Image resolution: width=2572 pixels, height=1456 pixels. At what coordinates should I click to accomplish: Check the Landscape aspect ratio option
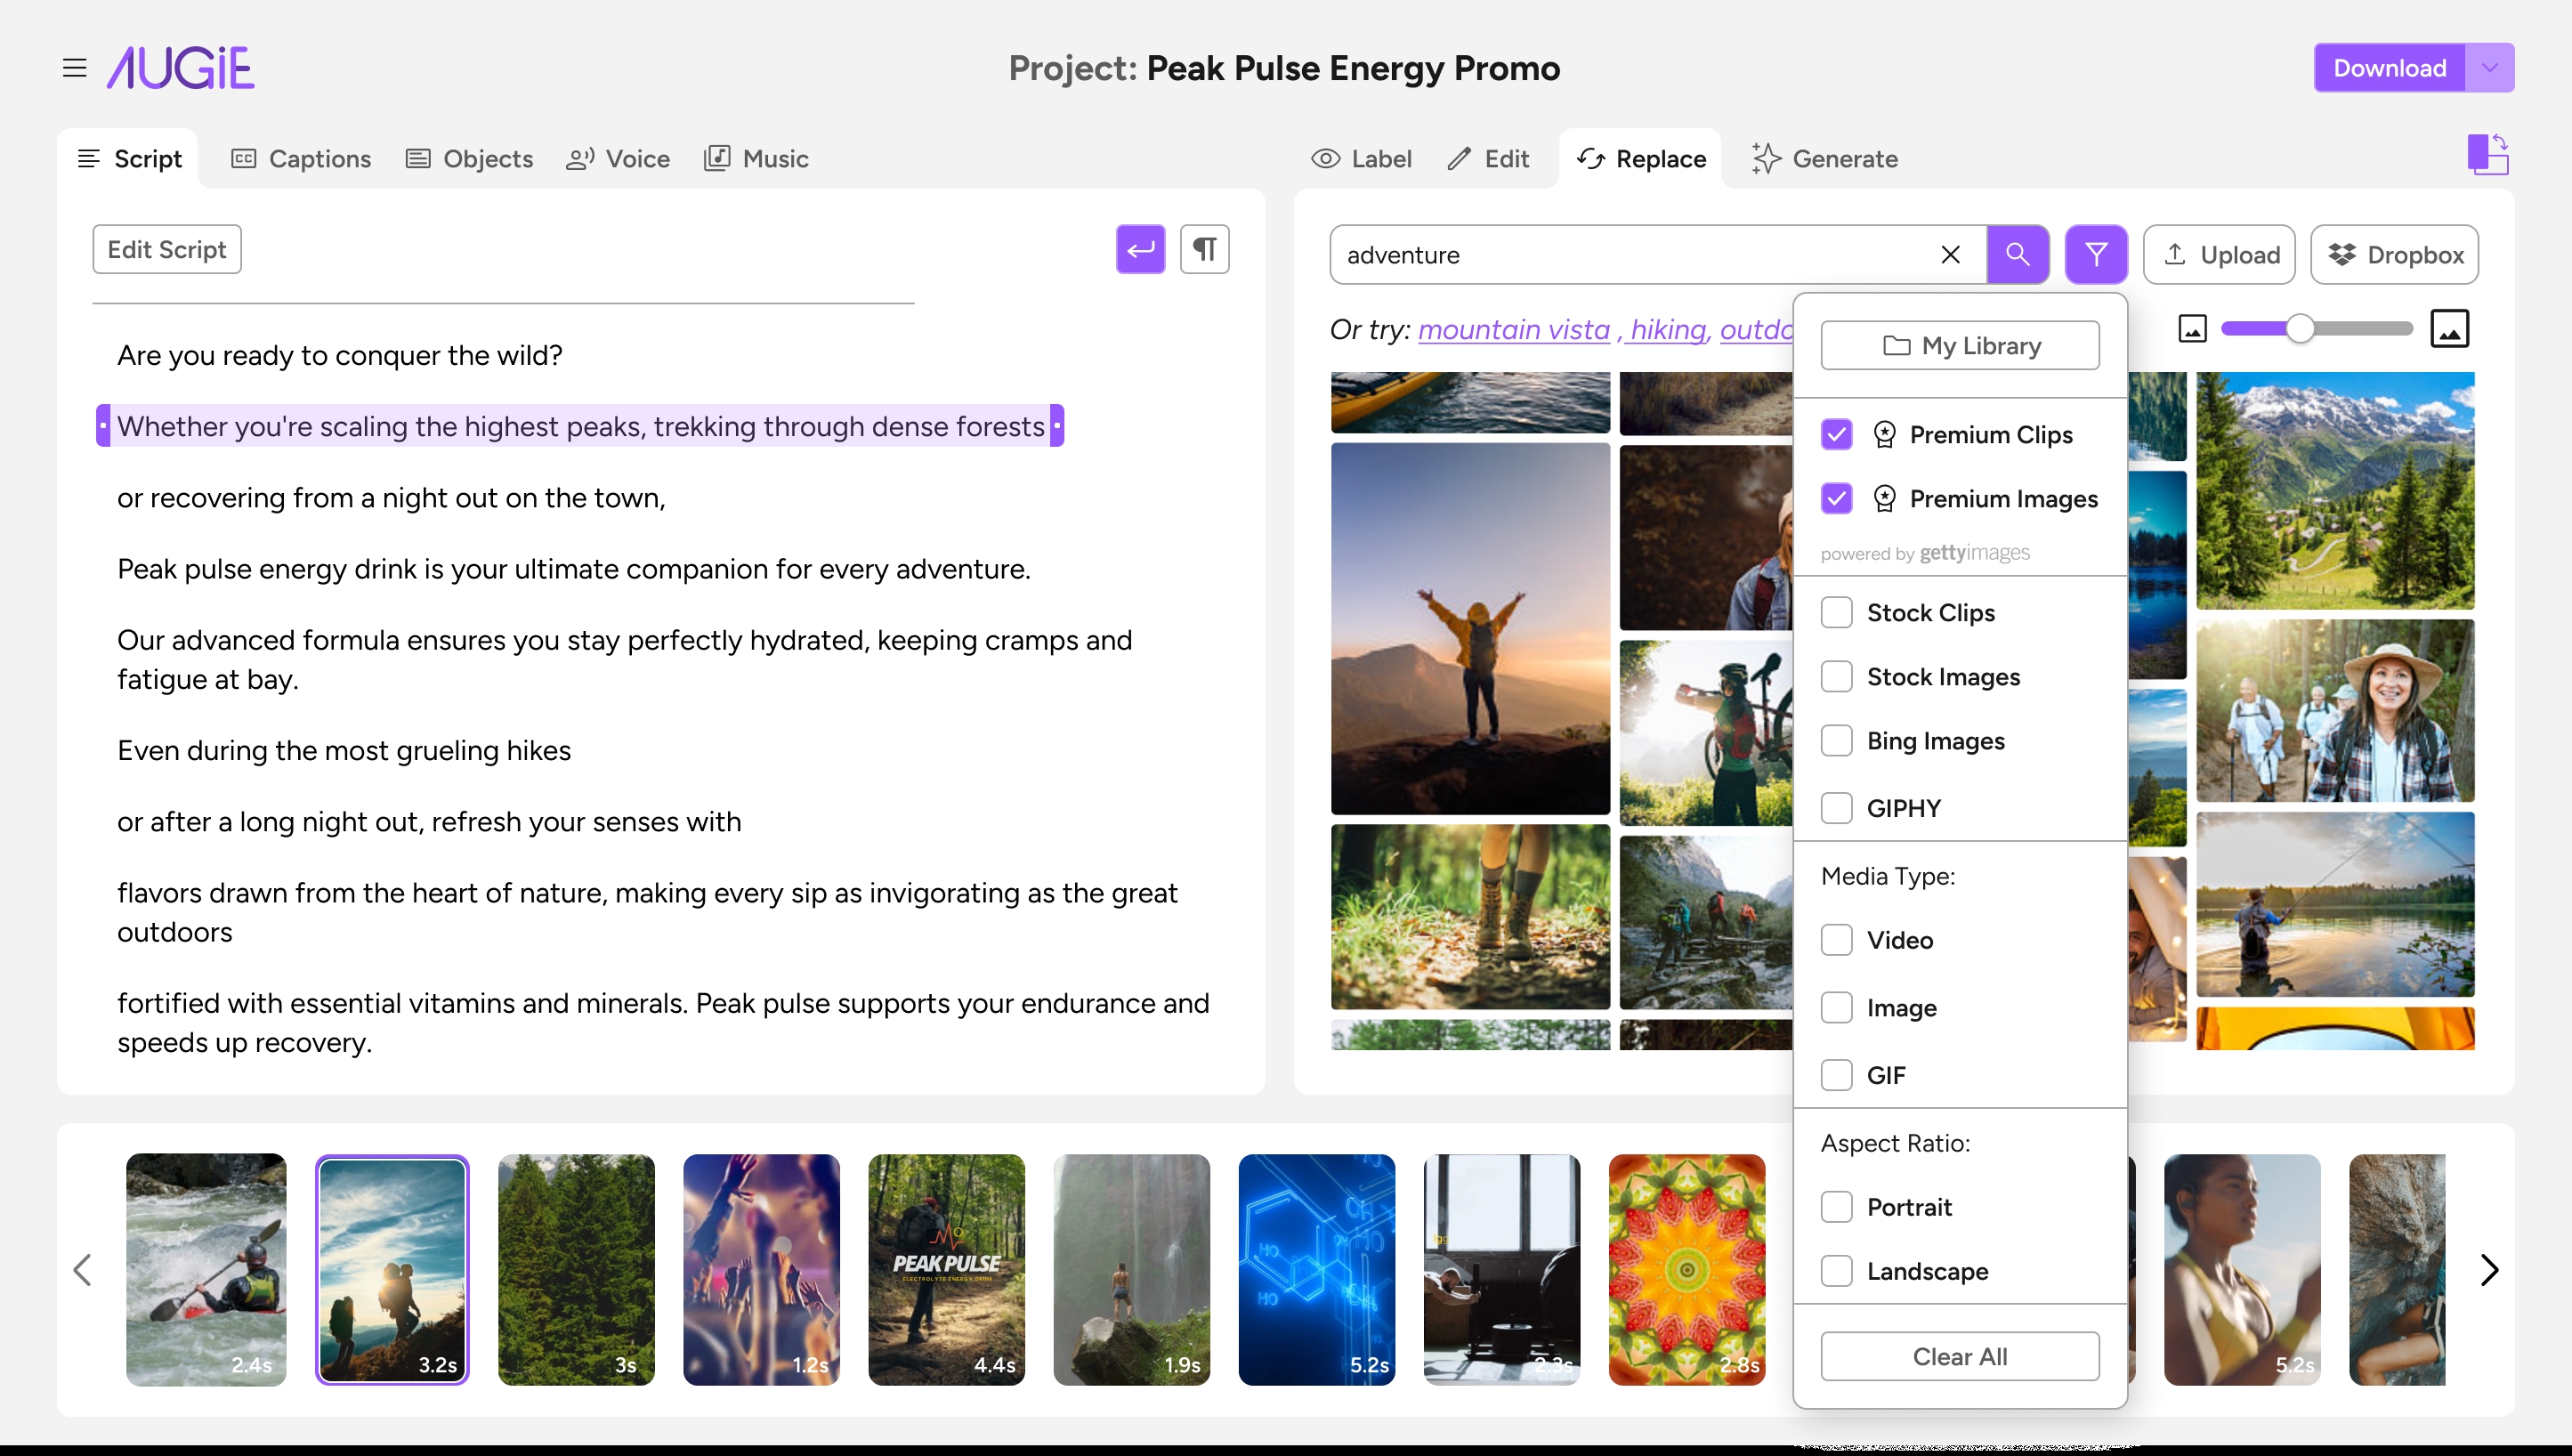(1836, 1271)
